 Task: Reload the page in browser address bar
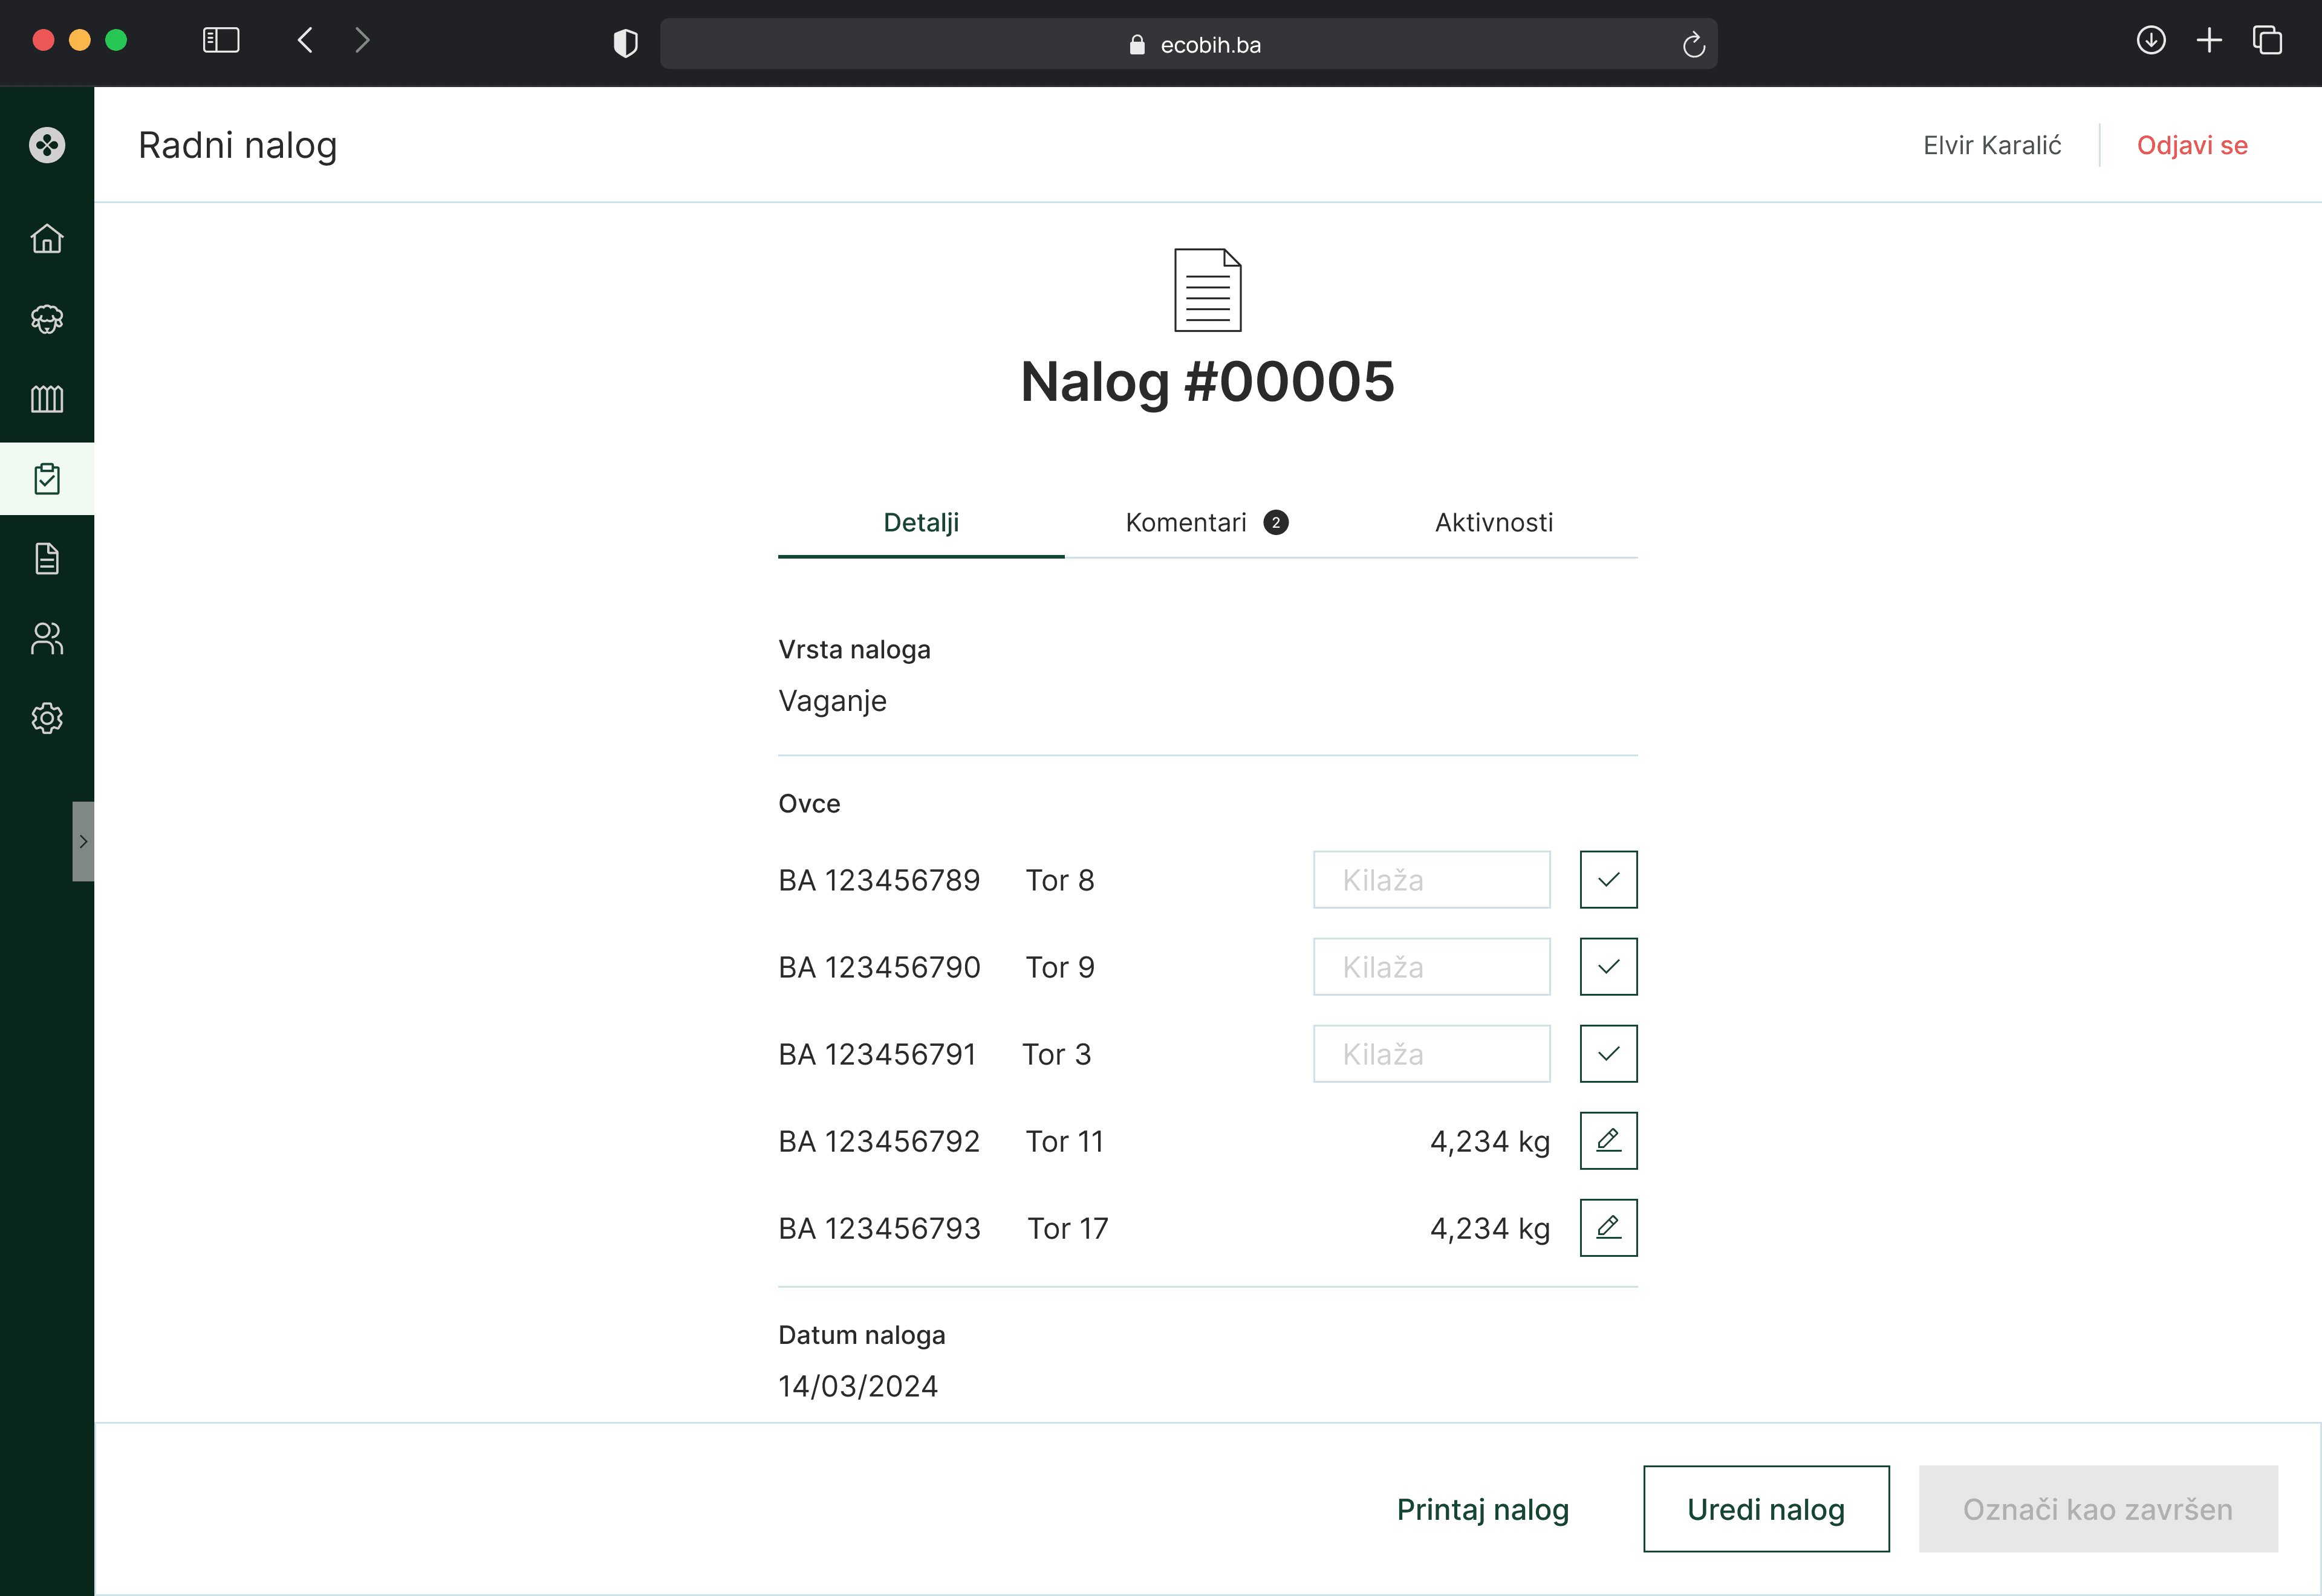tap(1693, 44)
